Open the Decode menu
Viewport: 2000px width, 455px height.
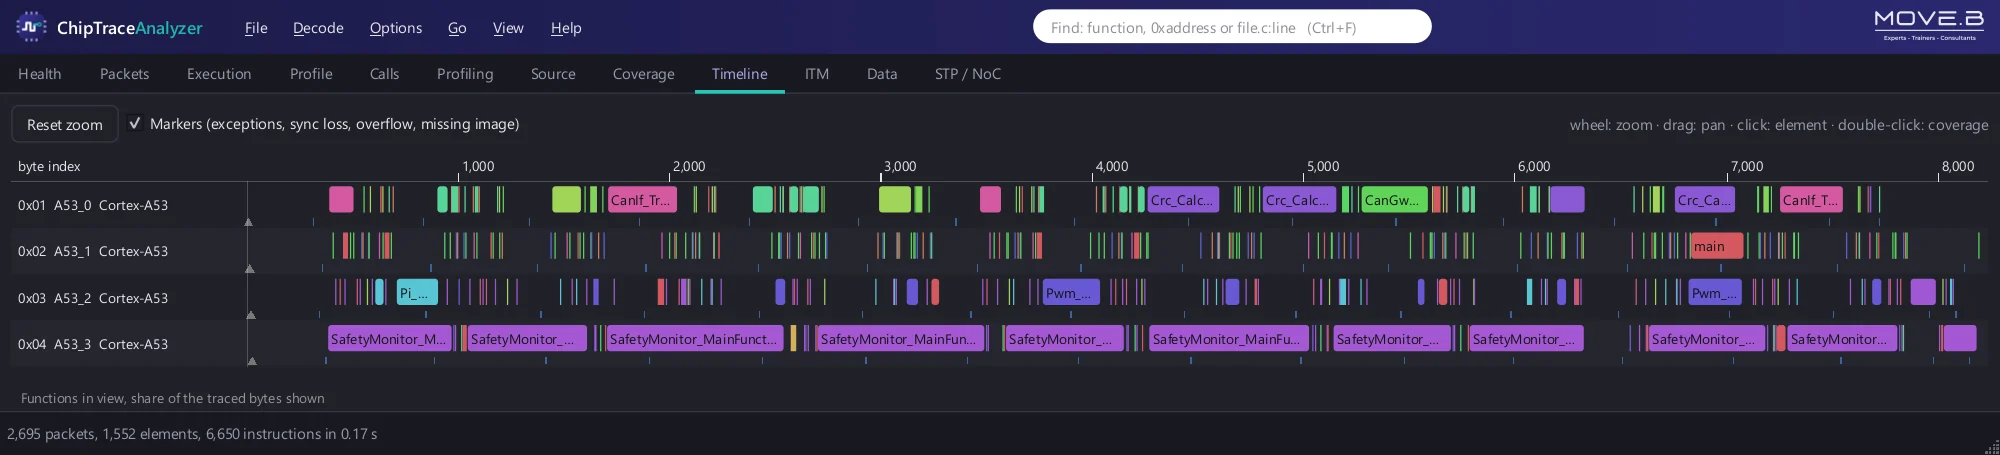point(318,28)
